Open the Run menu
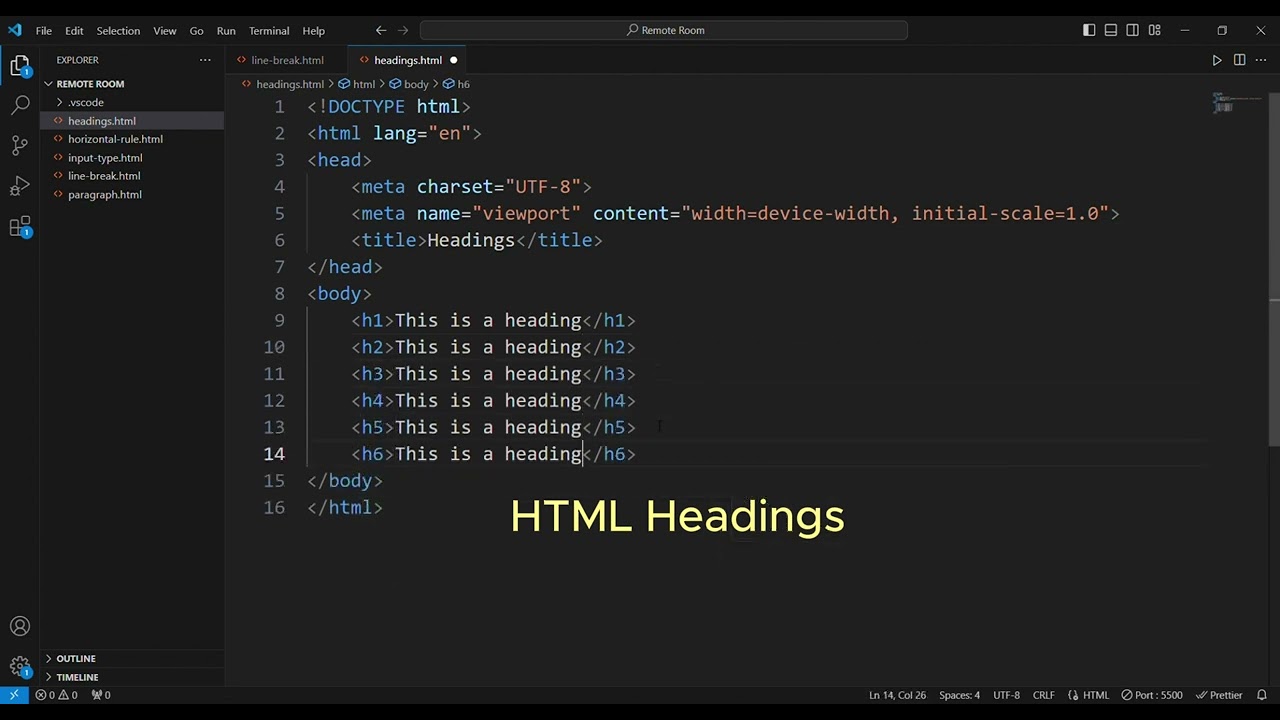Image resolution: width=1280 pixels, height=720 pixels. click(226, 30)
